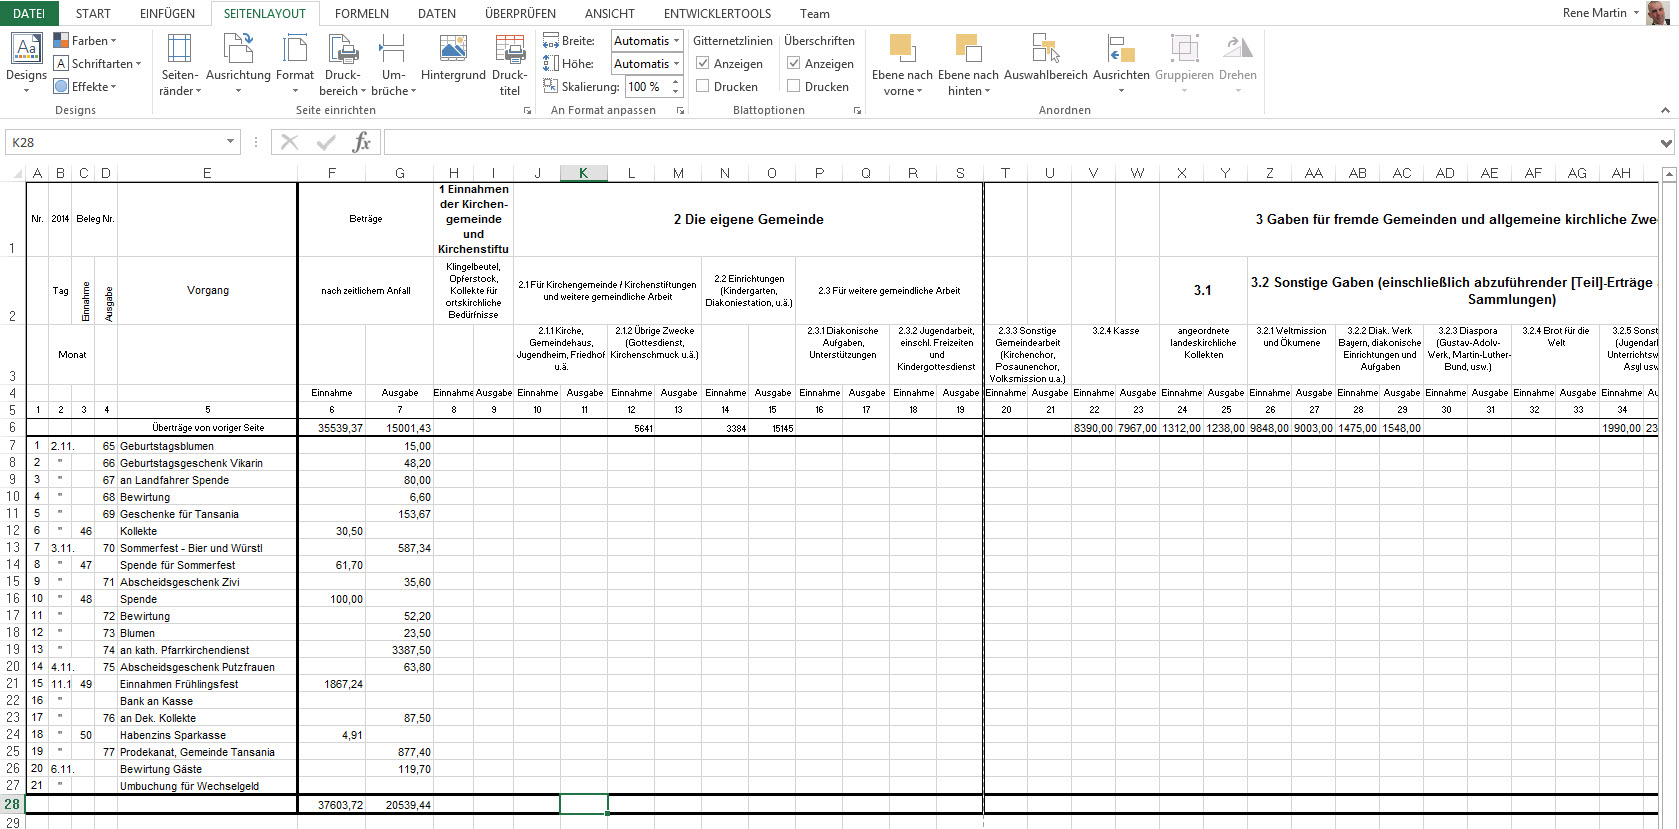
Task: Toggle Gitternetzlinien Anzeigen checkbox
Action: point(703,63)
